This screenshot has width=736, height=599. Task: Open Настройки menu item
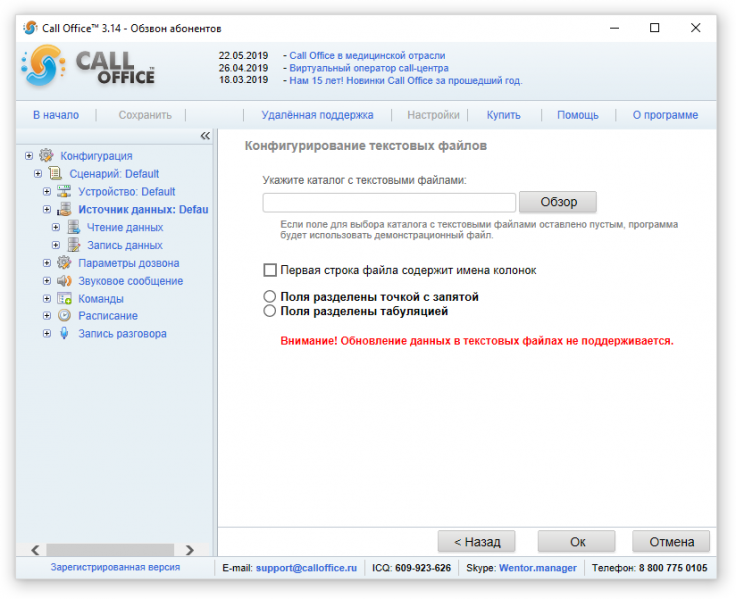433,115
